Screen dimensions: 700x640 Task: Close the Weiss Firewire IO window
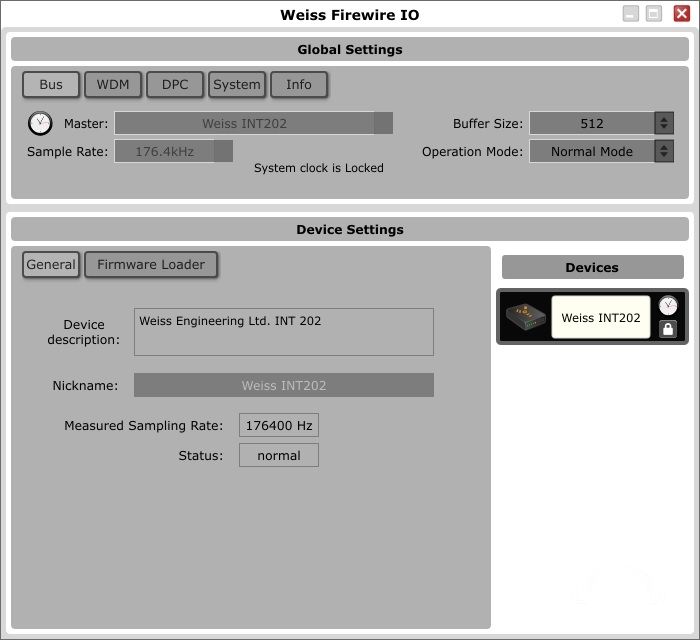[x=682, y=13]
